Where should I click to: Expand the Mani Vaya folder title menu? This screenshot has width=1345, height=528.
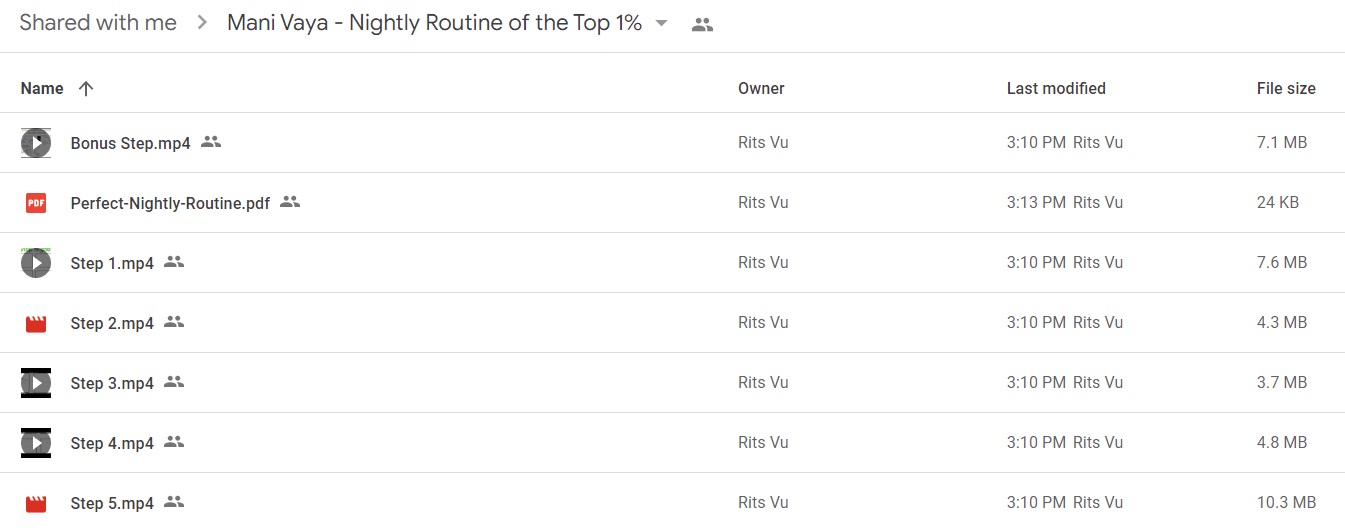434,23
